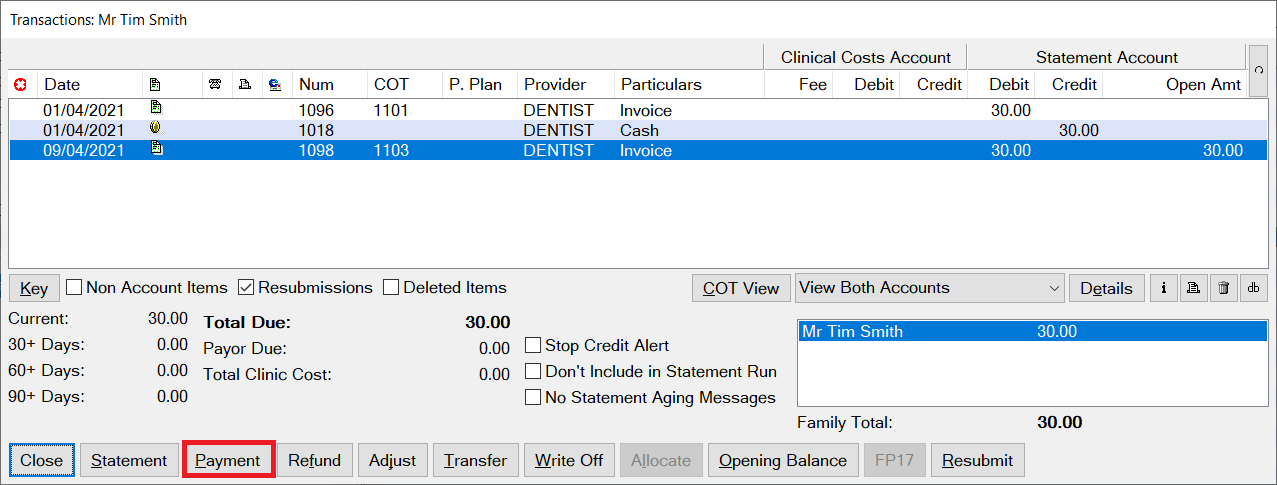Check Don't Include in Statement Run
The width and height of the screenshot is (1277, 485).
pos(533,371)
